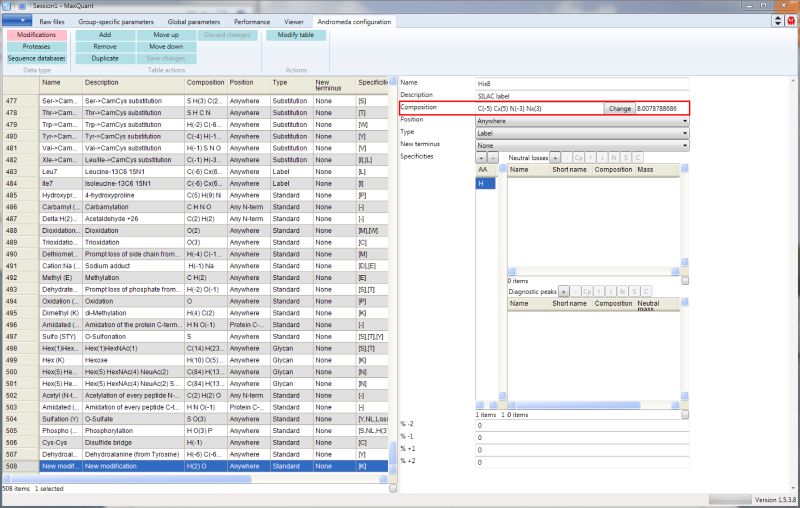Screen dimensions: 800x508
Task: Click the Modify table button
Action: [x=296, y=35]
